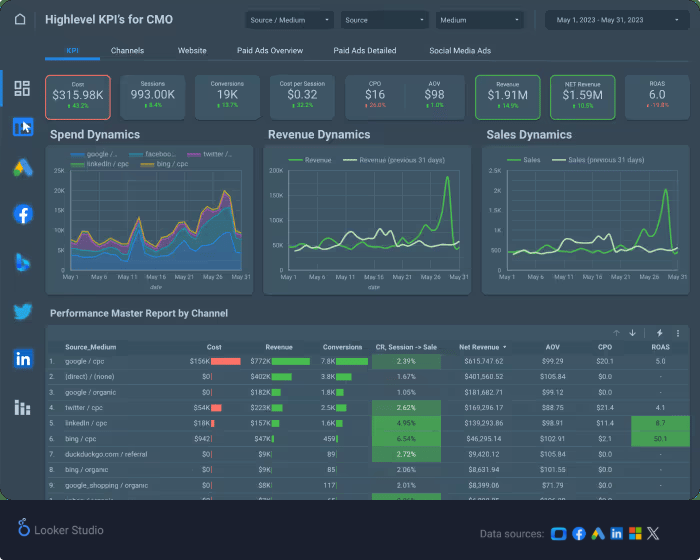Open Bing sidebar icon

point(22,262)
